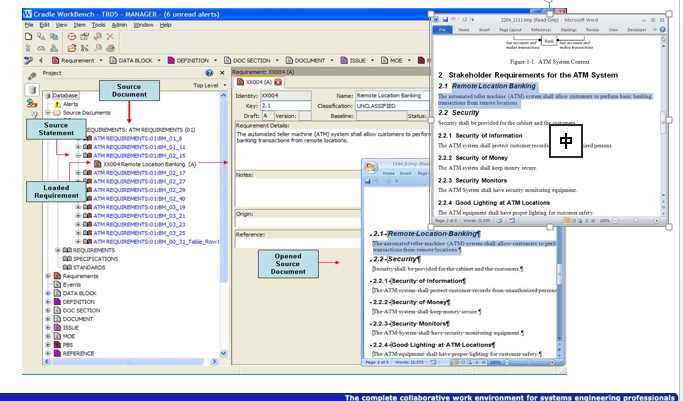Click the open folder icon in toolbar
The image size is (683, 401).
point(71,48)
